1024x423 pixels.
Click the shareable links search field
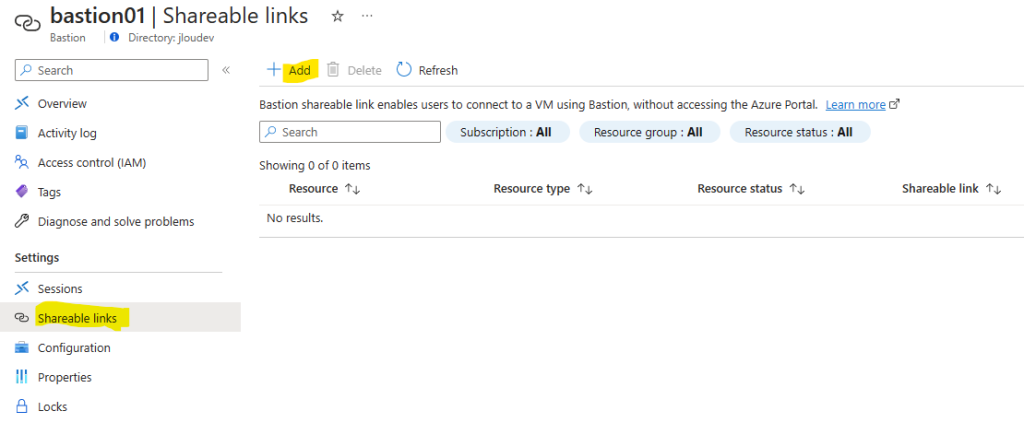click(350, 132)
